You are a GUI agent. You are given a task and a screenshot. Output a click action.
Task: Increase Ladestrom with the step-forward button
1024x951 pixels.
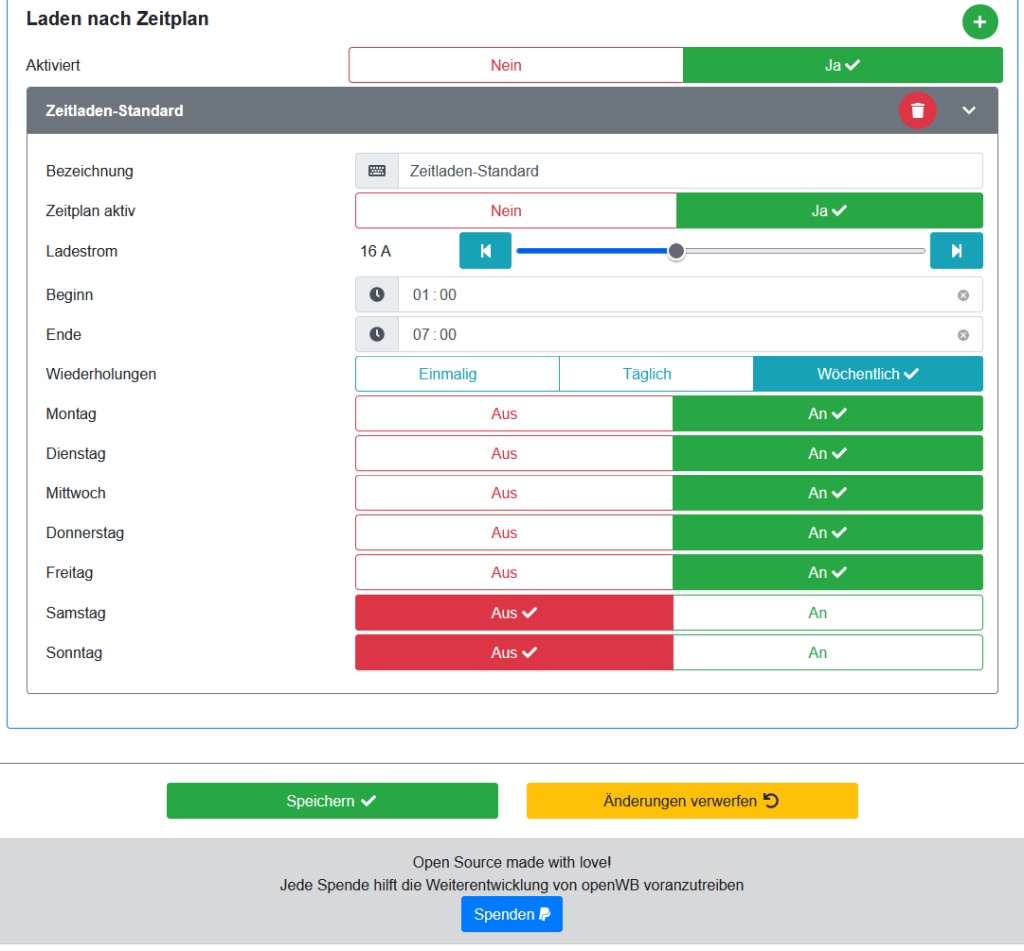(x=956, y=251)
